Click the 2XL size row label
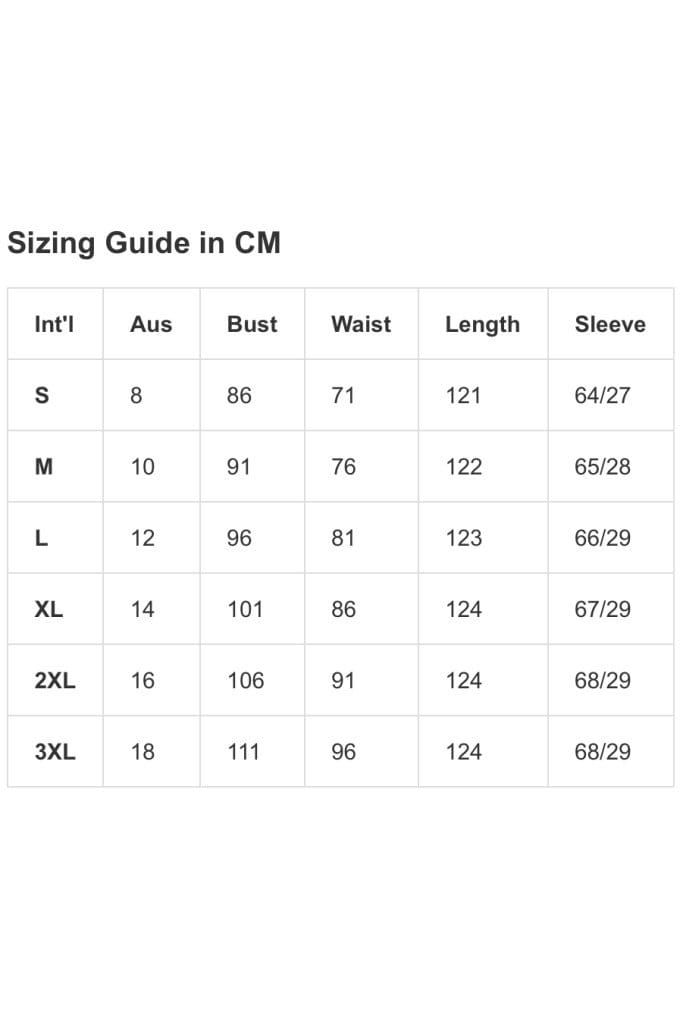 [55, 680]
